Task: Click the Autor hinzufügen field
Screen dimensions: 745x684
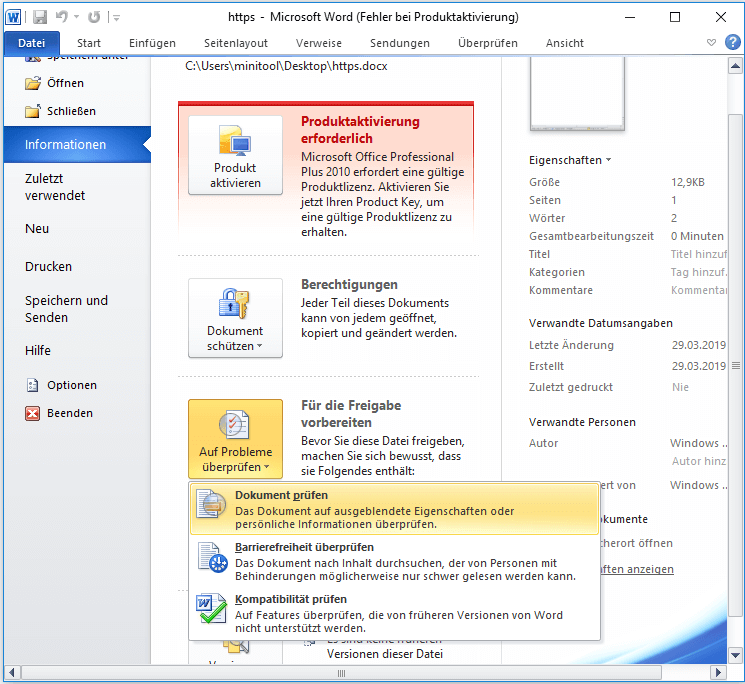Action: (699, 461)
